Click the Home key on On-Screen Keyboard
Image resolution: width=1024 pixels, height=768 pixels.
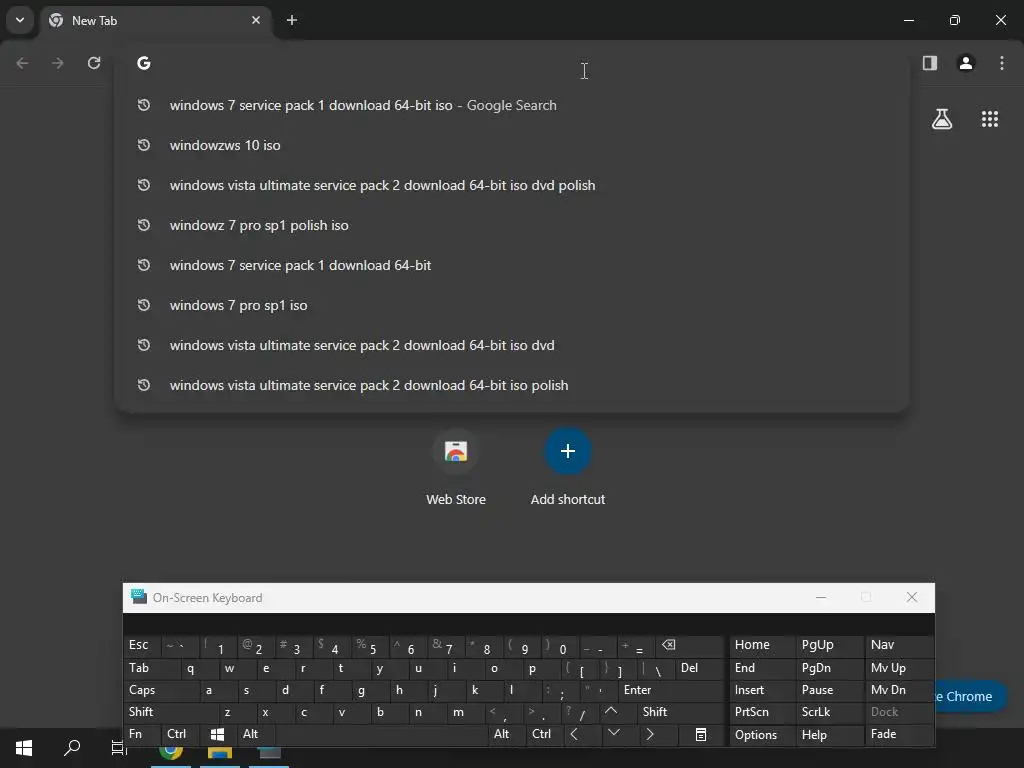click(761, 645)
